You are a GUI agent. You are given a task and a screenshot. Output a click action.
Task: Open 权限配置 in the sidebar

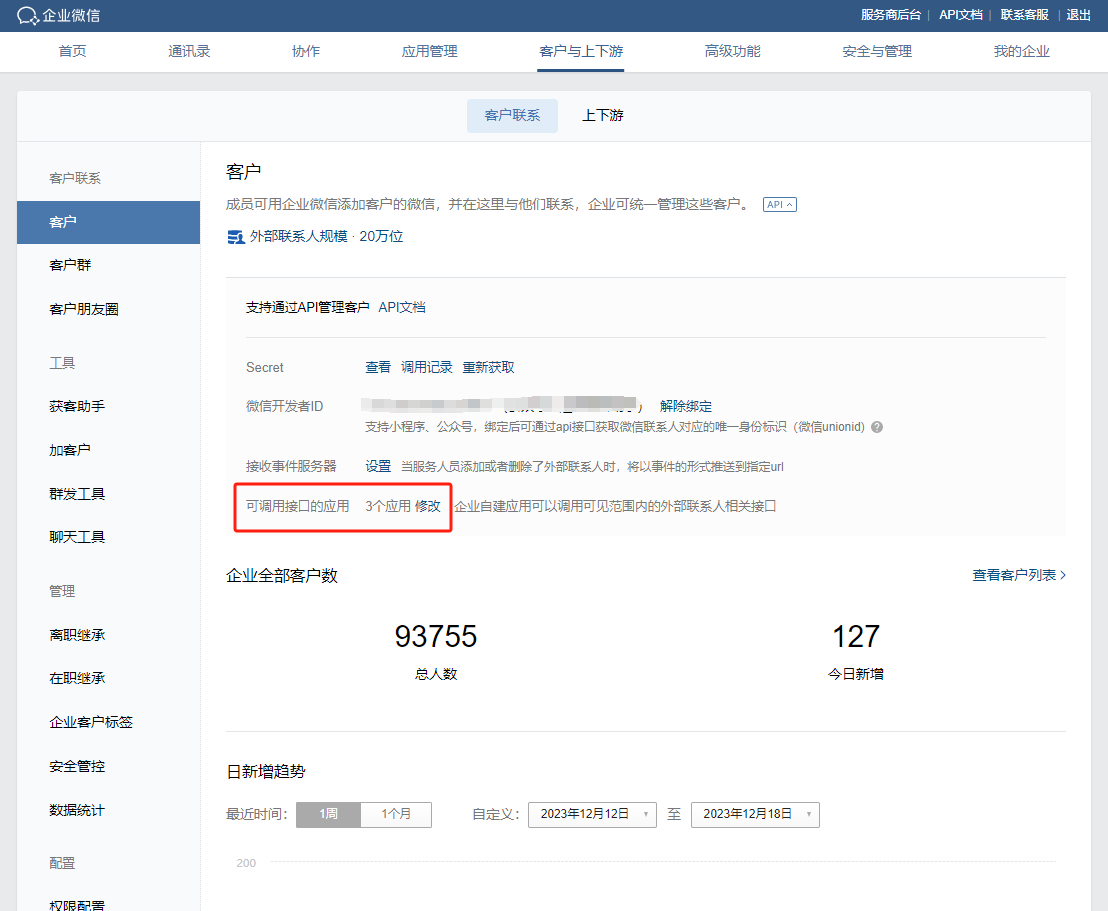(x=76, y=905)
